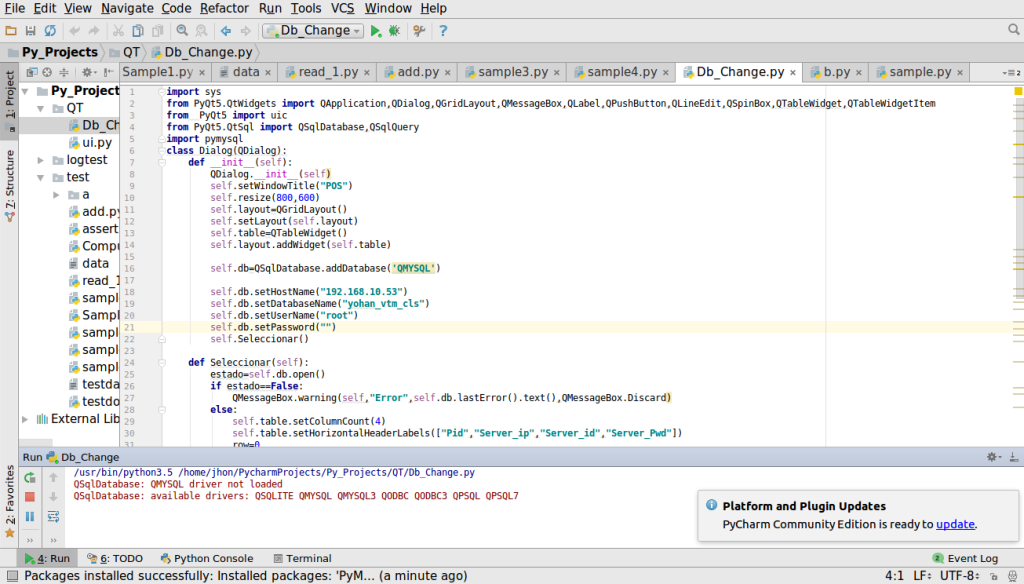Open the Terminal tool window button
This screenshot has height=584, width=1024.
tap(302, 559)
